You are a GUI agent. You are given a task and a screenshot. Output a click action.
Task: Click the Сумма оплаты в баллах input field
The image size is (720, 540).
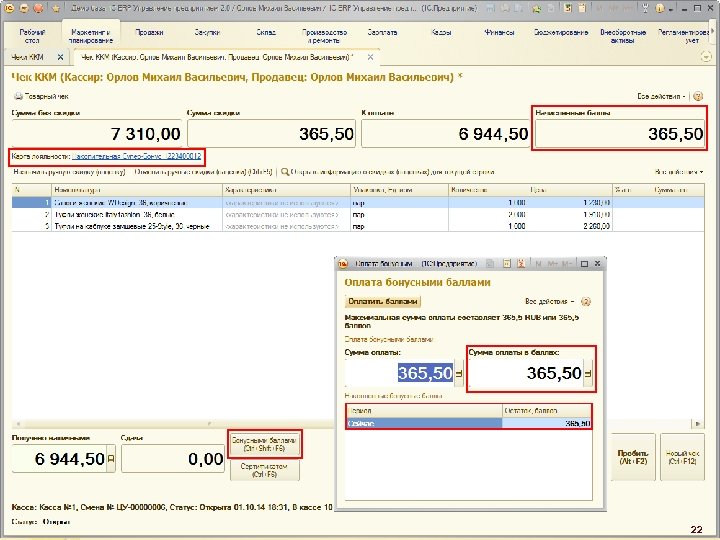click(x=526, y=373)
